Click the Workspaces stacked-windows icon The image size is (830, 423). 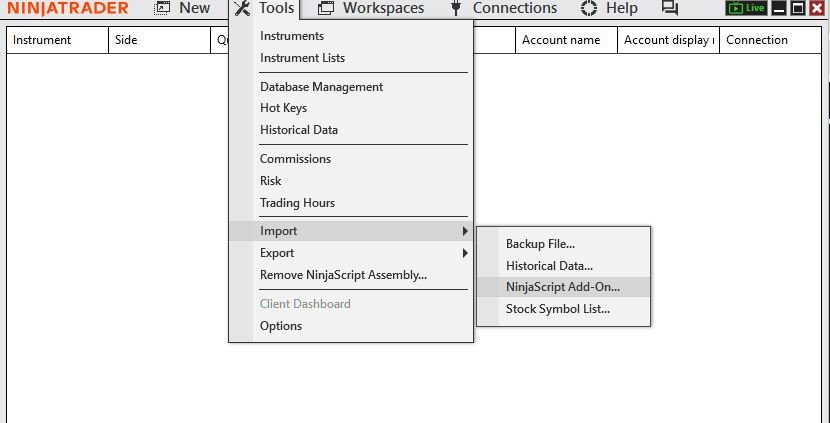326,8
